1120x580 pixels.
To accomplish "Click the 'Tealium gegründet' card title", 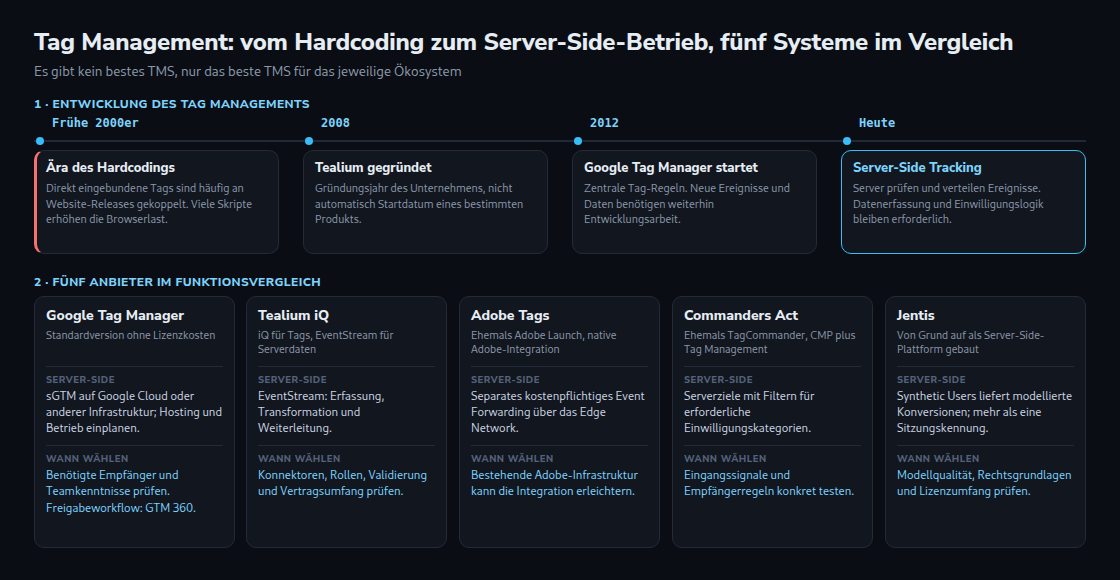I will tap(373, 168).
